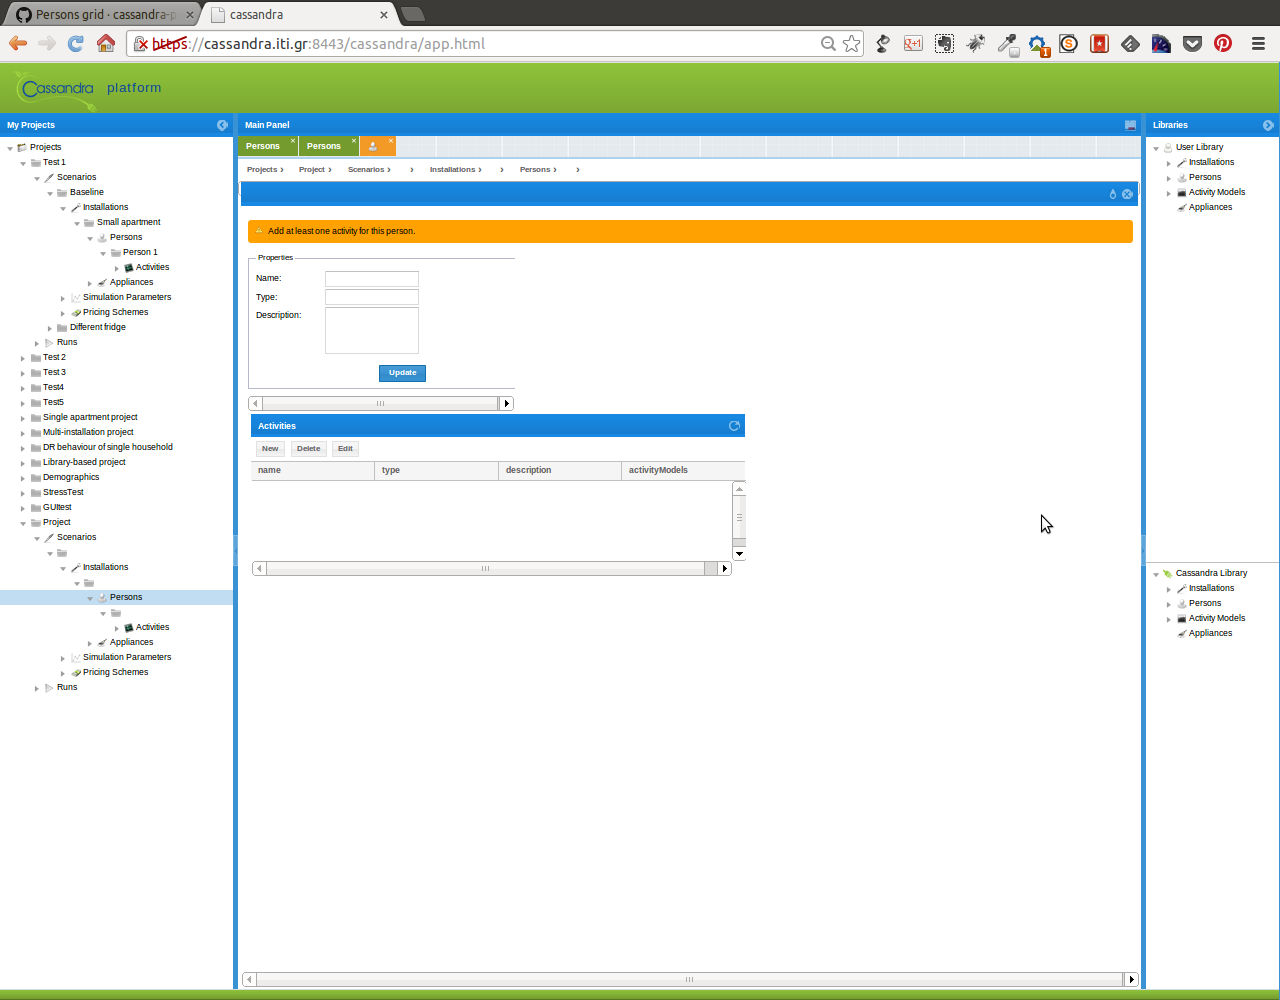Open the Evernote clipper extension
1280x1000 pixels.
click(x=944, y=43)
